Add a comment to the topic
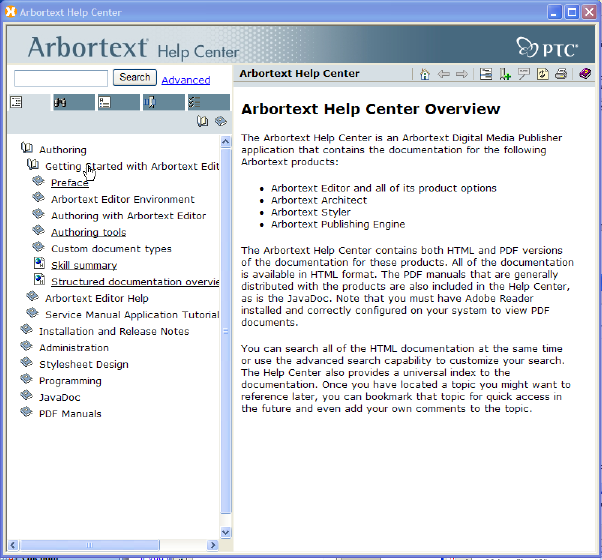The width and height of the screenshot is (602, 560). pyautogui.click(x=524, y=74)
